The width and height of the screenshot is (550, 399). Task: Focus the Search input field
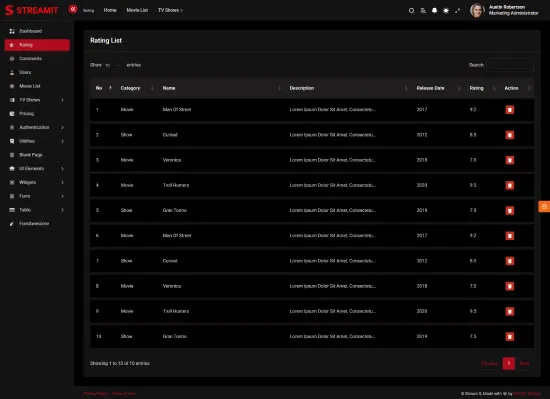pos(509,65)
